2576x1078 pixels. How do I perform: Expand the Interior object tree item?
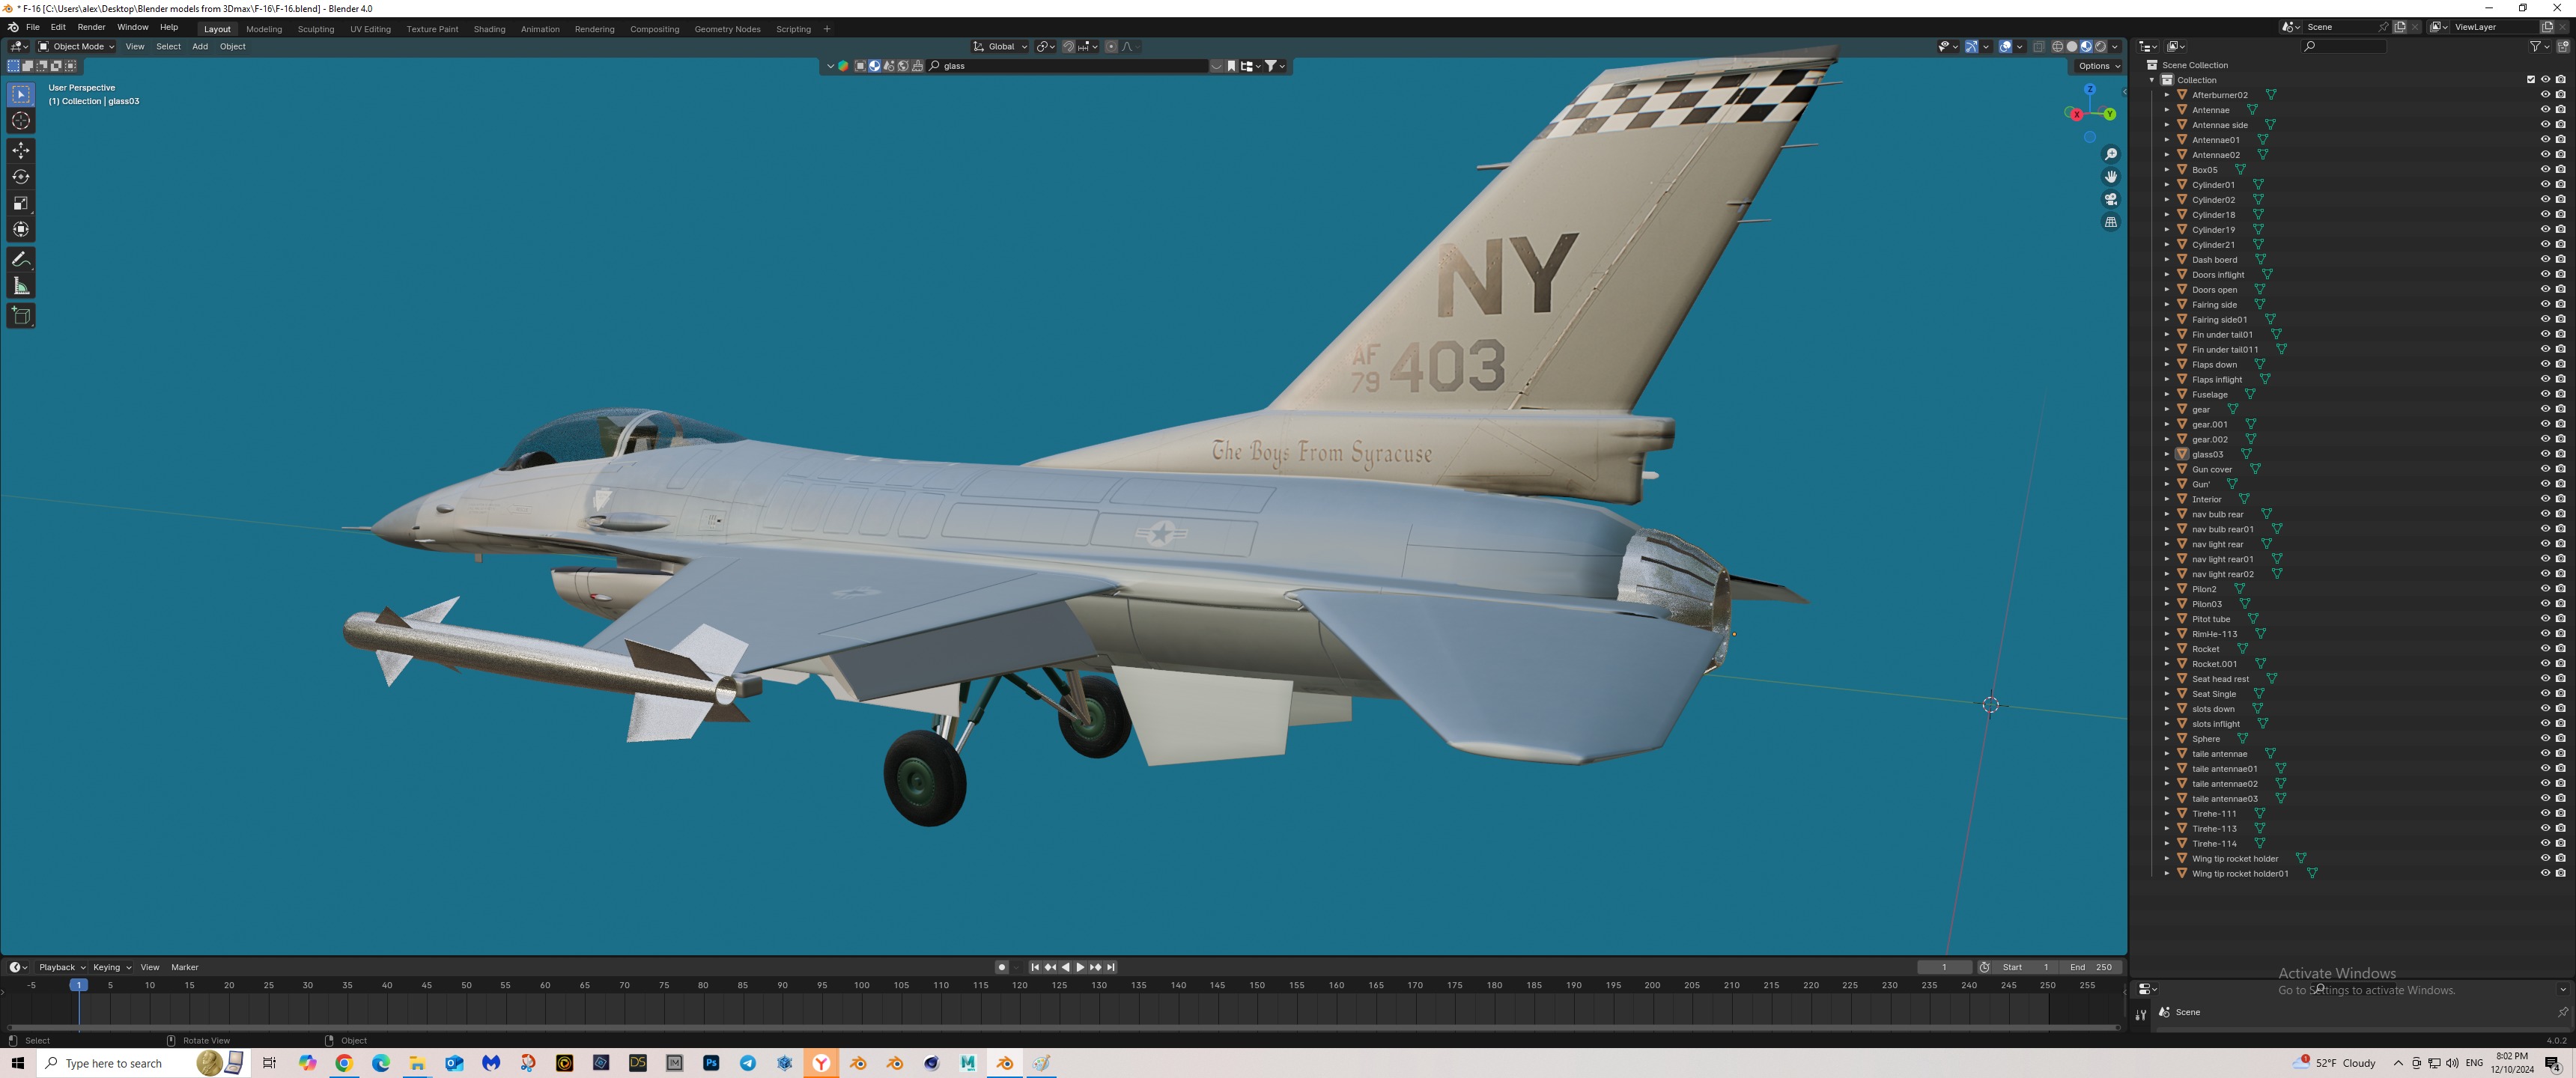[x=2167, y=499]
